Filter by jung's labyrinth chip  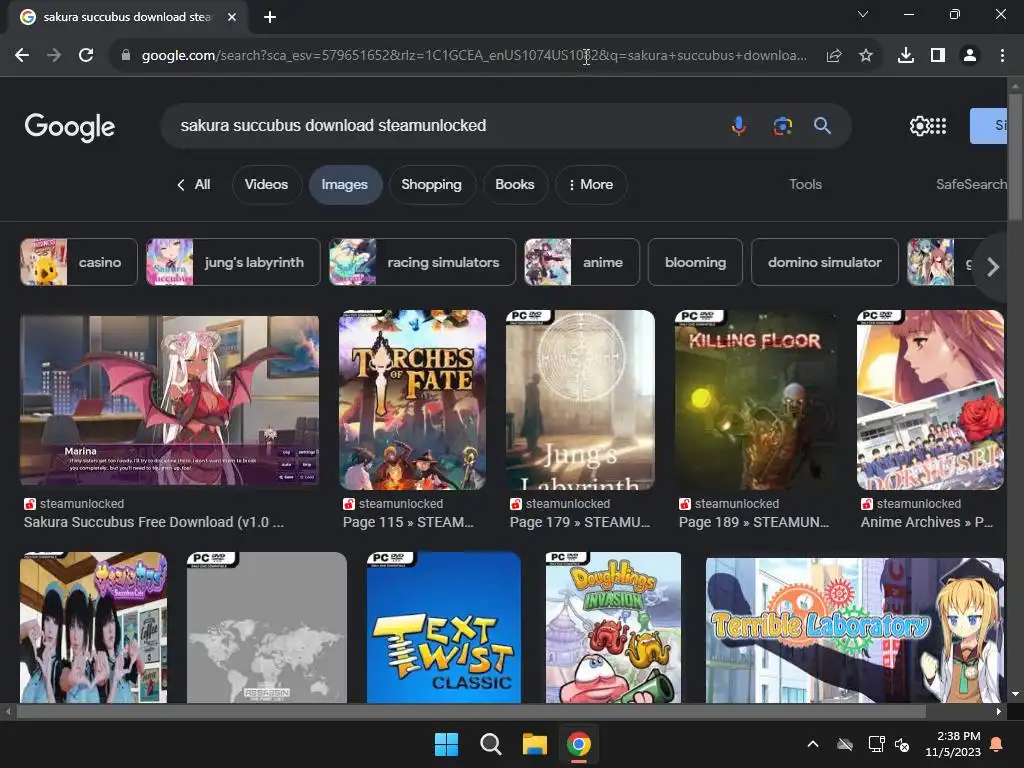pyautogui.click(x=233, y=262)
